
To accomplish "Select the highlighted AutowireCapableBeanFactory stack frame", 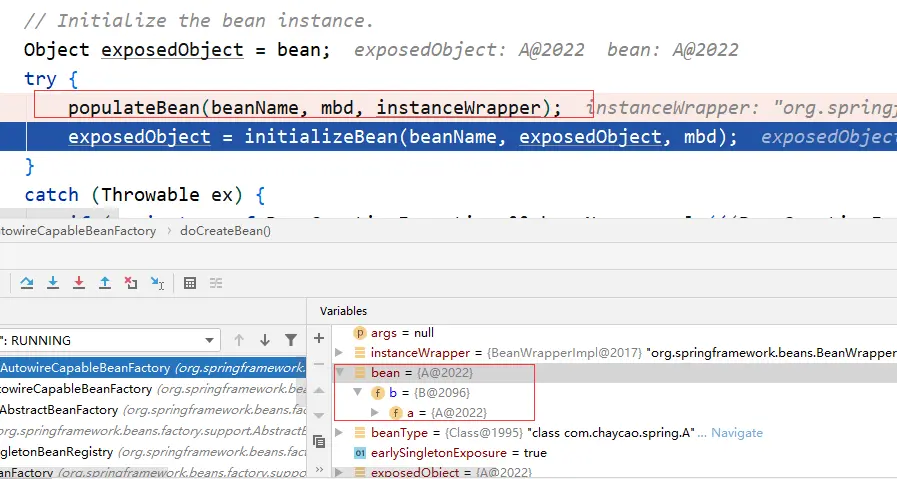I will (153, 368).
